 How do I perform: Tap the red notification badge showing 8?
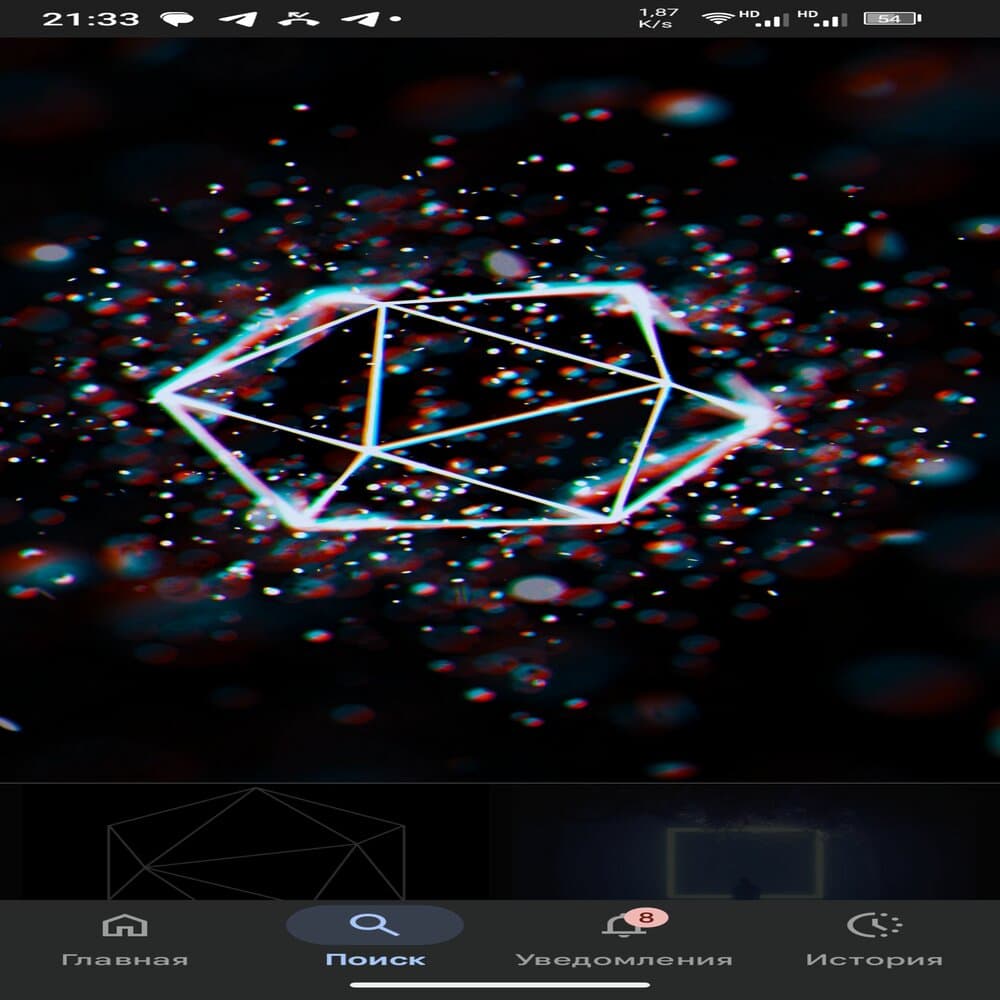(x=645, y=916)
